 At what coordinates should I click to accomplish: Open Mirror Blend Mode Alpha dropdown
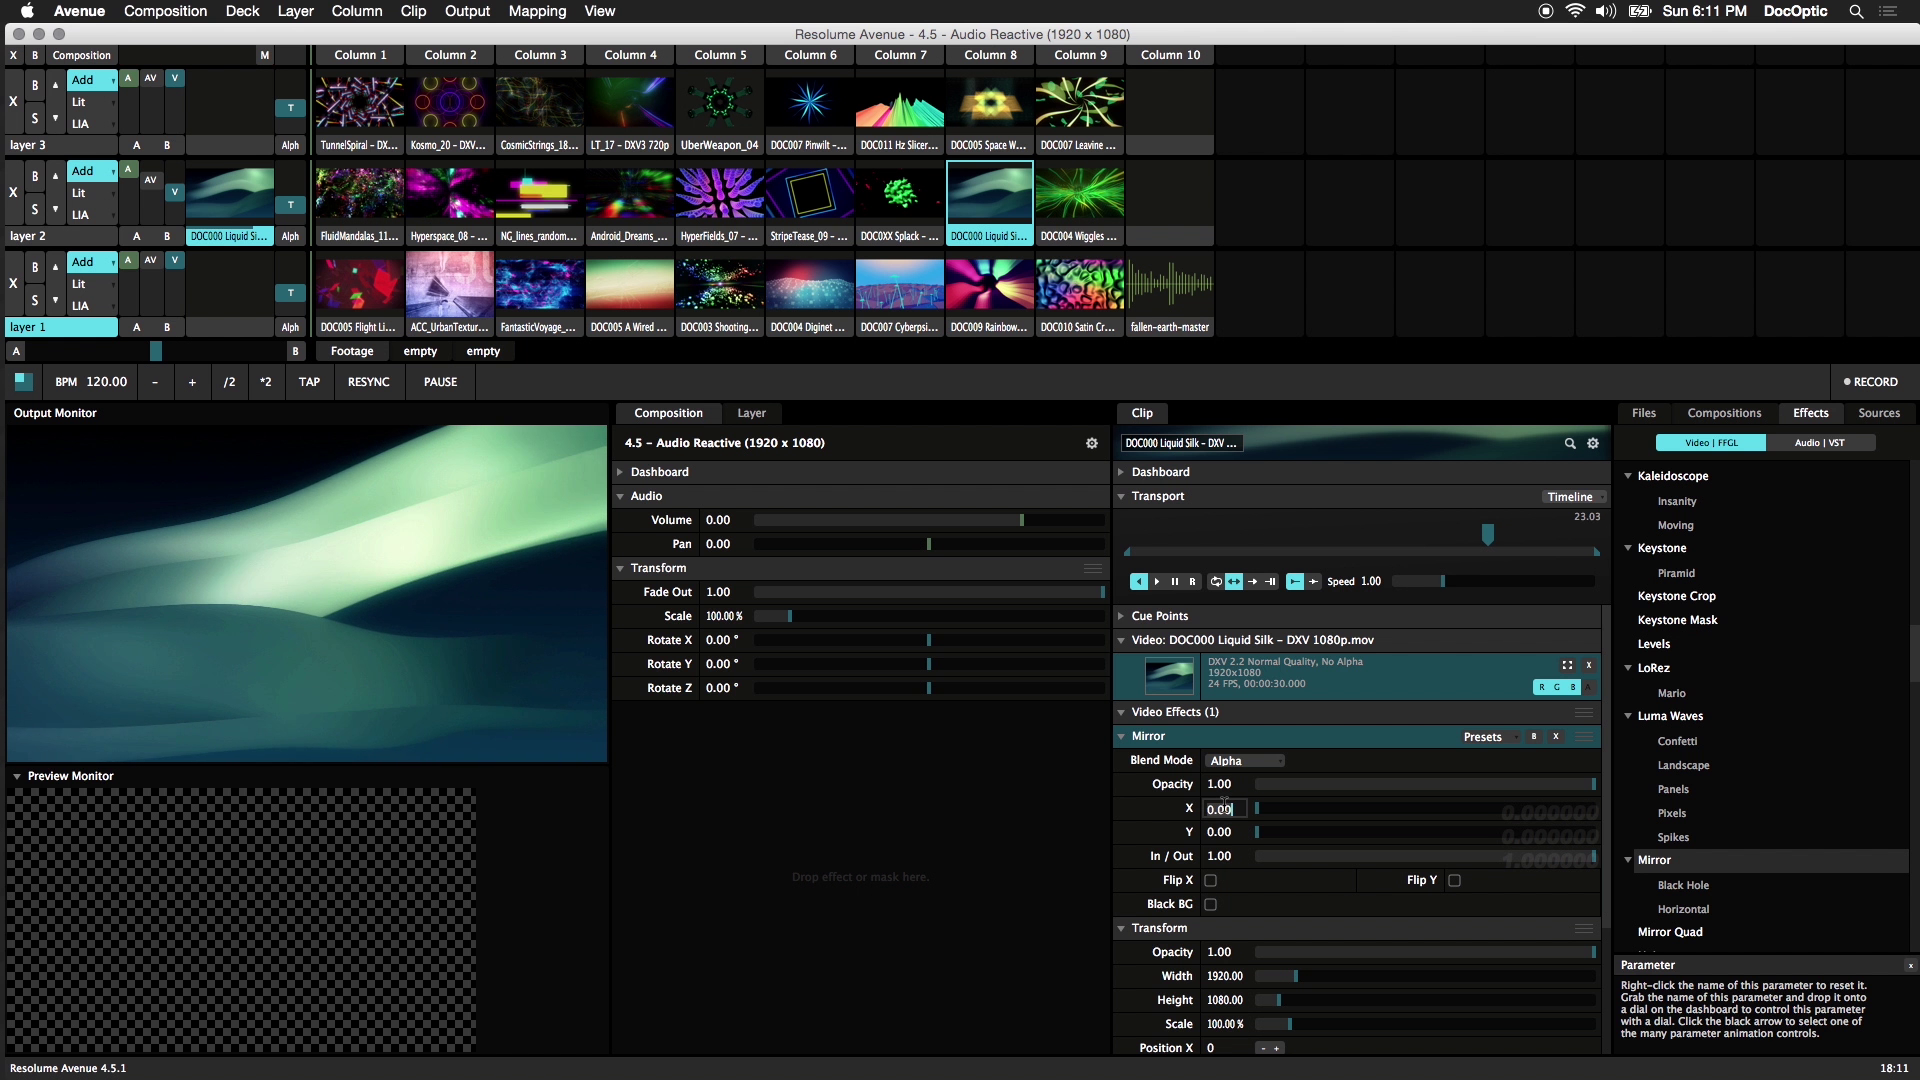1245,761
